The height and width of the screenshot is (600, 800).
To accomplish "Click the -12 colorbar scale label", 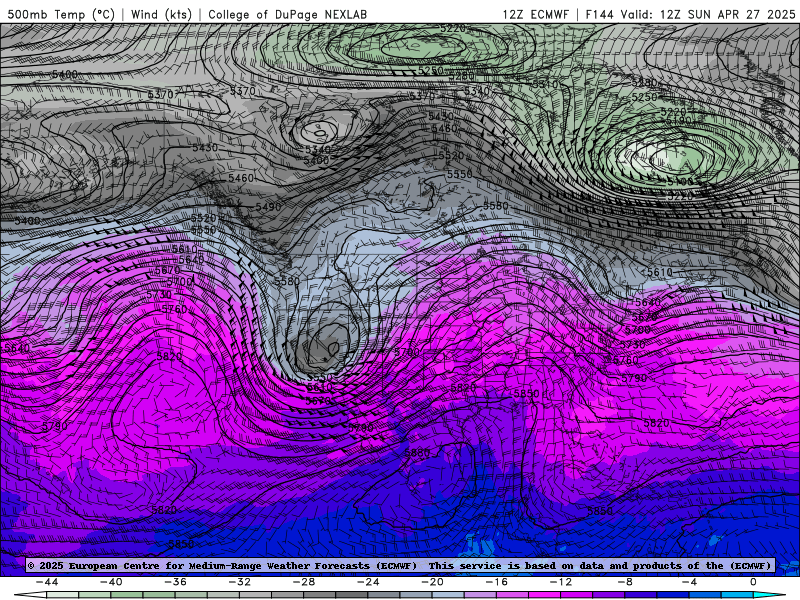I will click(x=561, y=582).
